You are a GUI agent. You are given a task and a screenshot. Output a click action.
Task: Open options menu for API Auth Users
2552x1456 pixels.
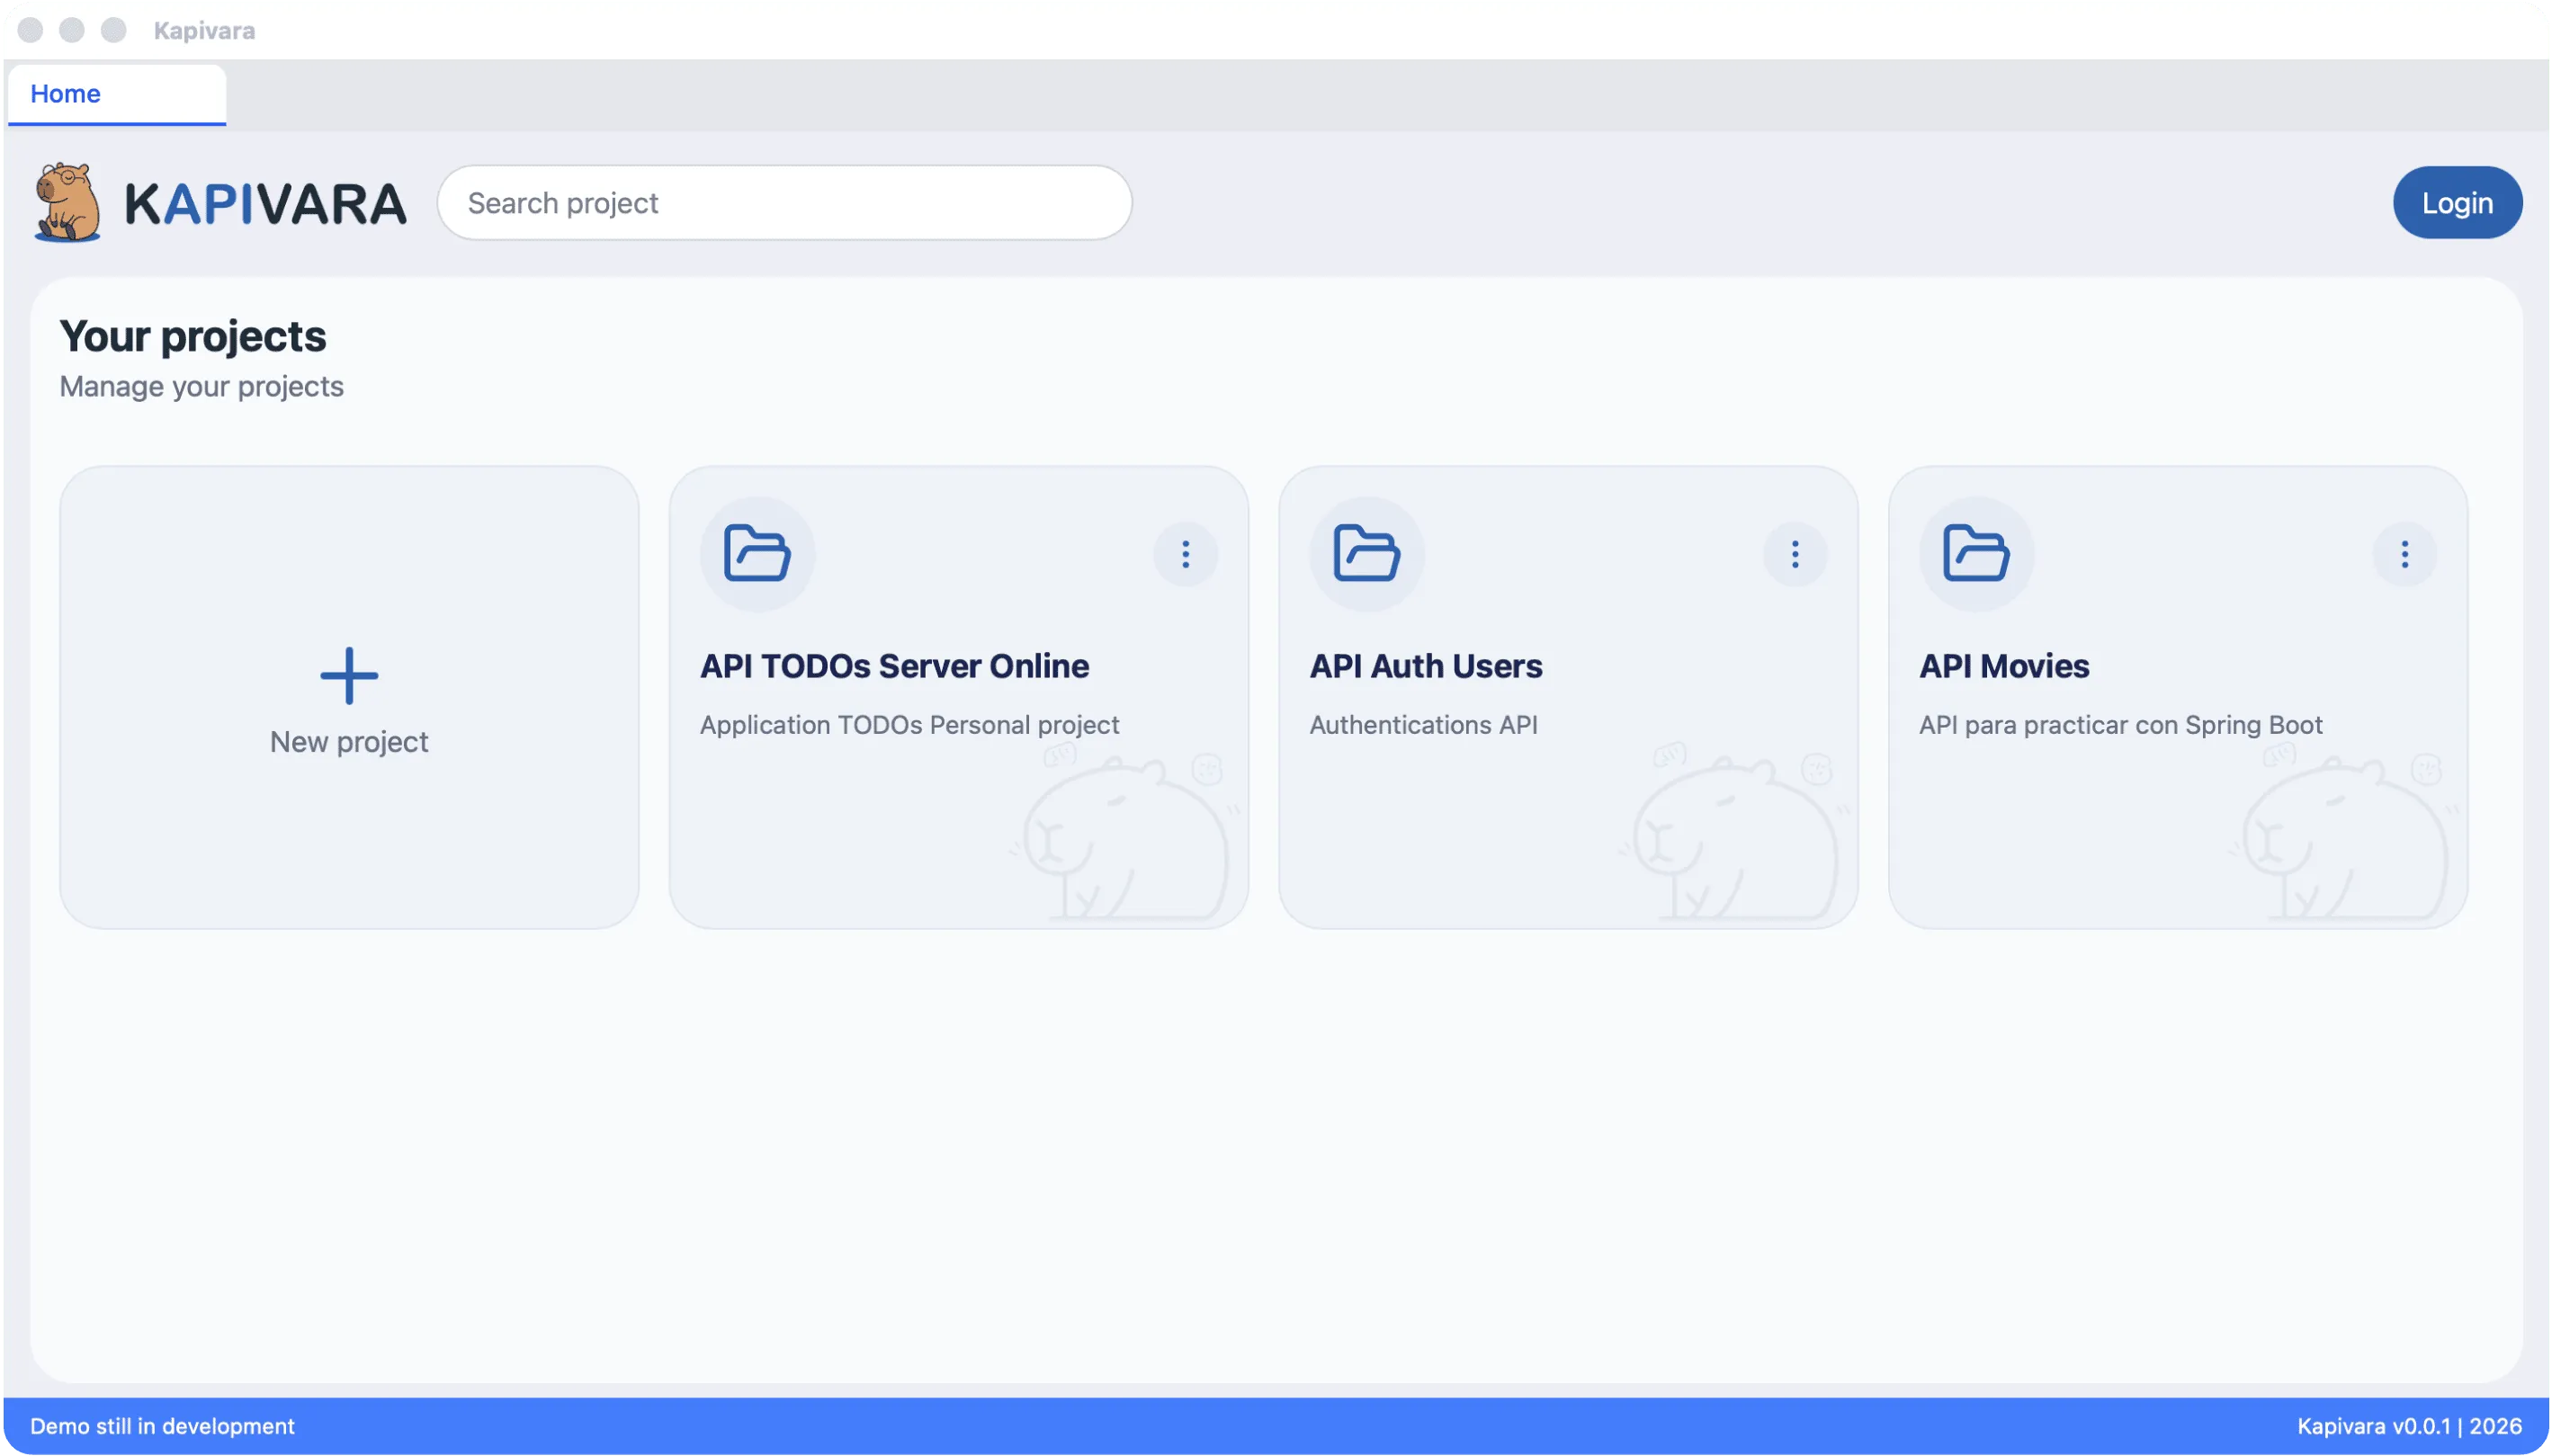point(1793,554)
